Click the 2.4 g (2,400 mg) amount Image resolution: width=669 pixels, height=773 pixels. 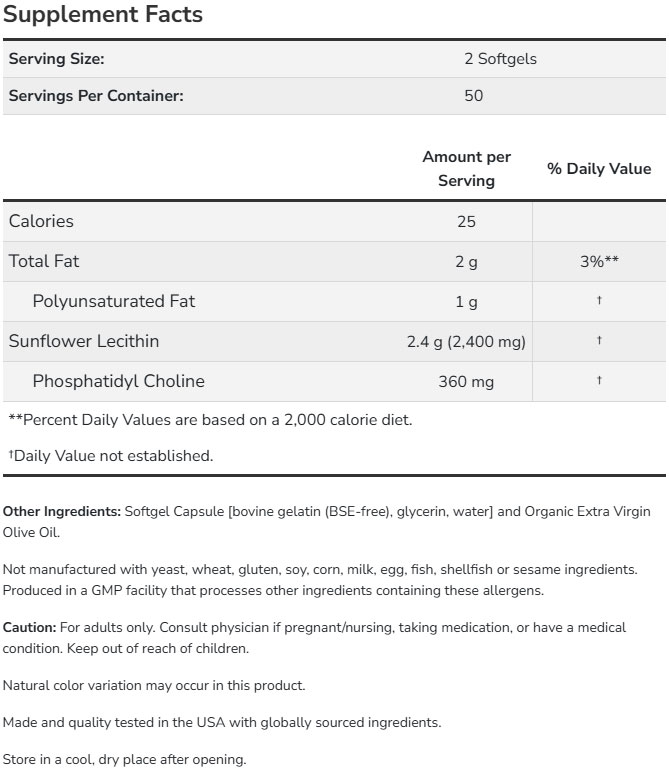pos(466,342)
